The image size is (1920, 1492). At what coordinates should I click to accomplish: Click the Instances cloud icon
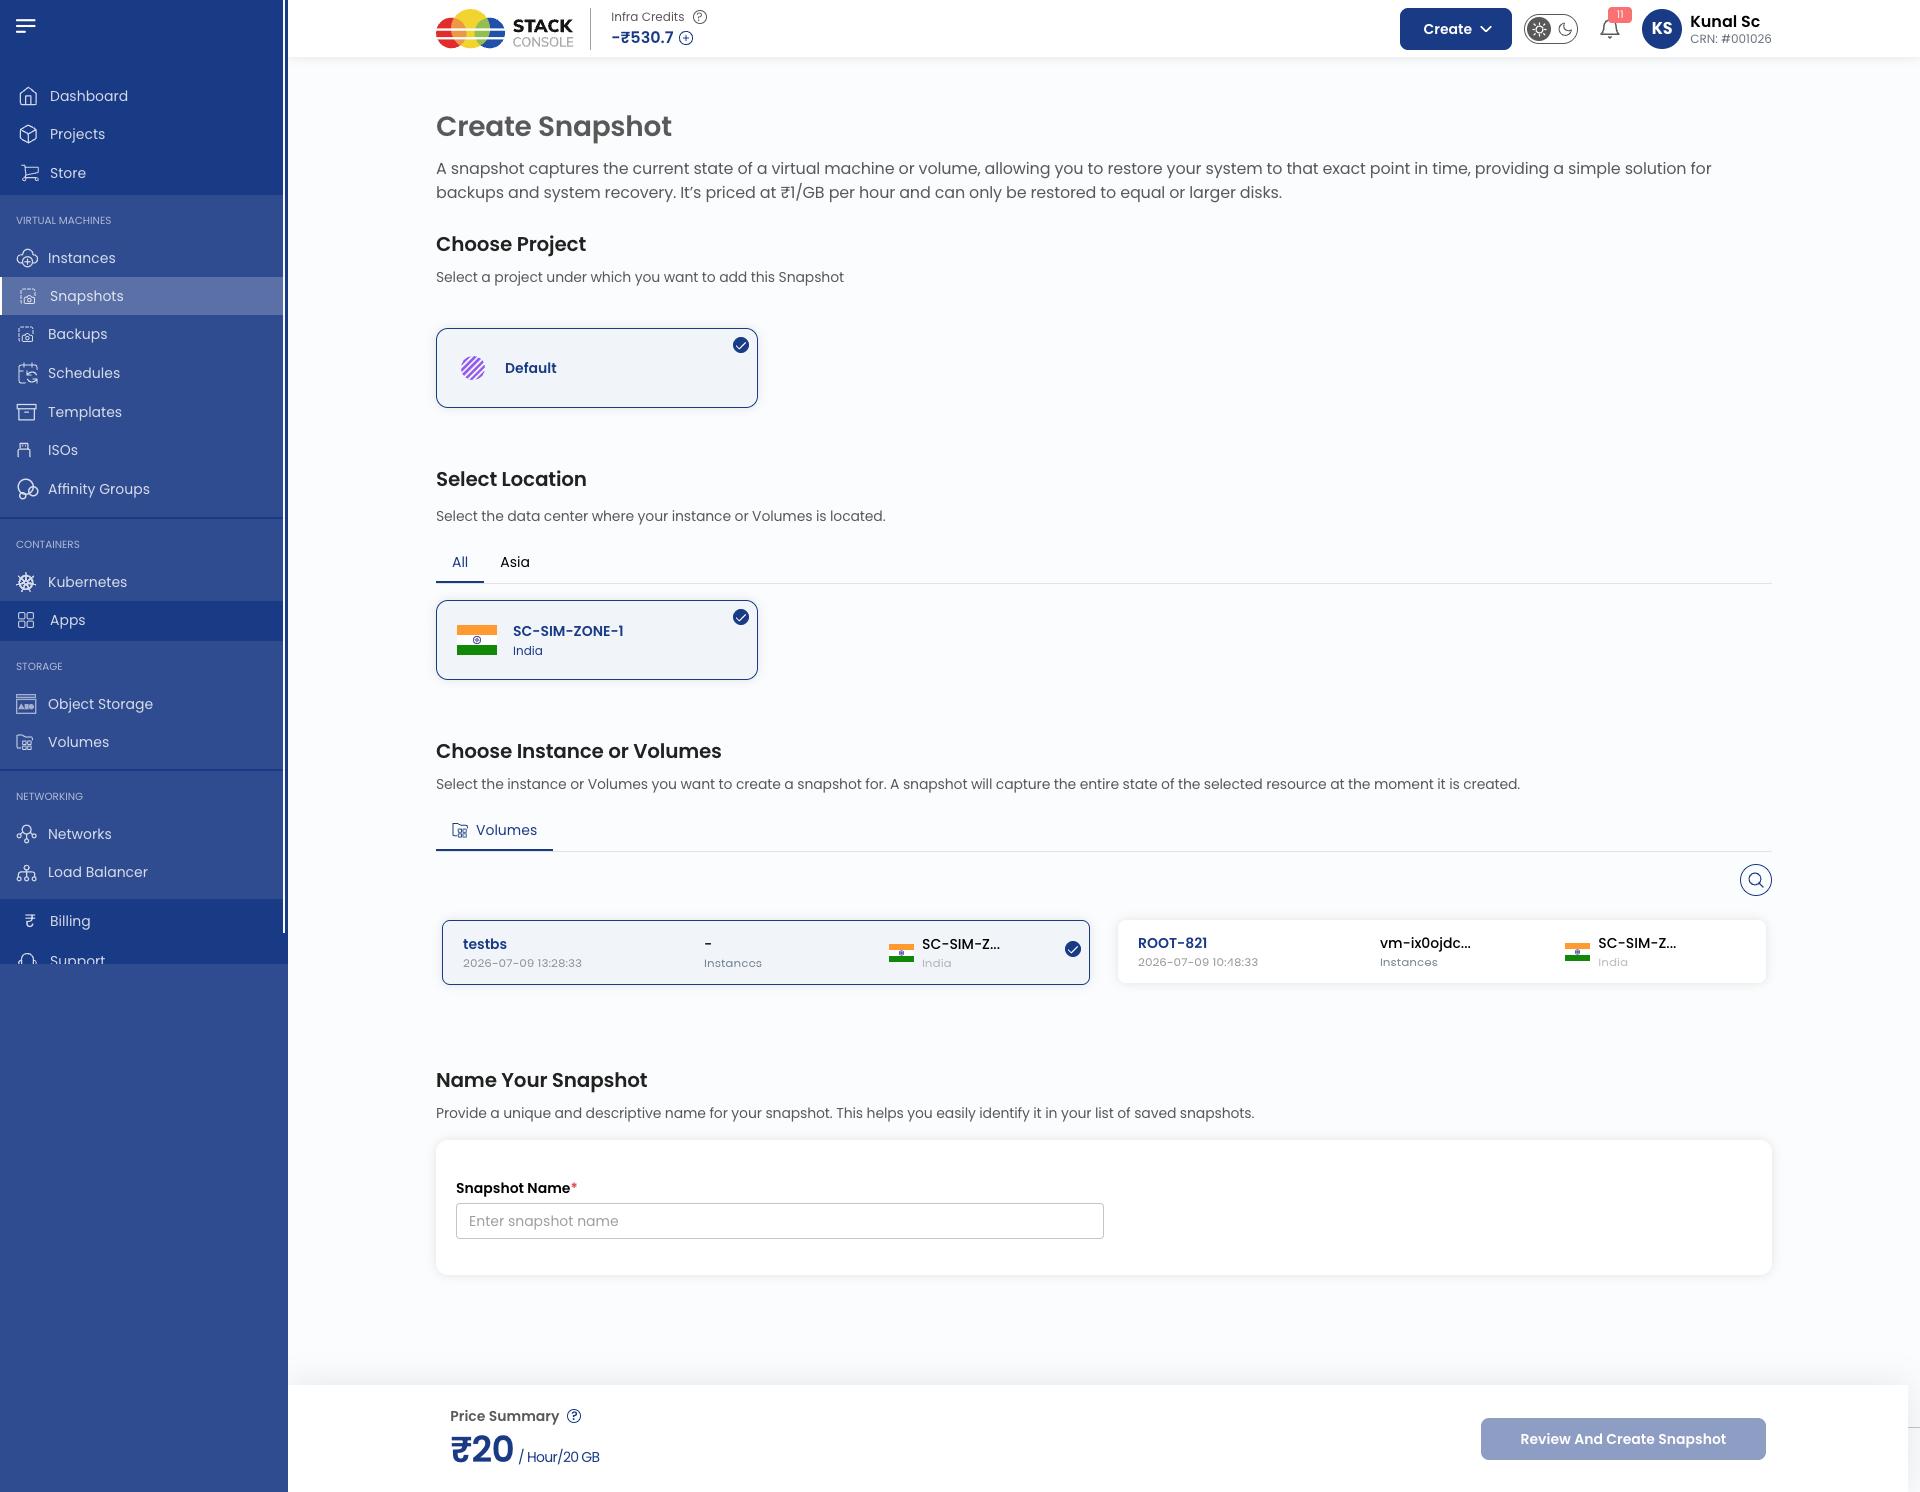(x=27, y=258)
